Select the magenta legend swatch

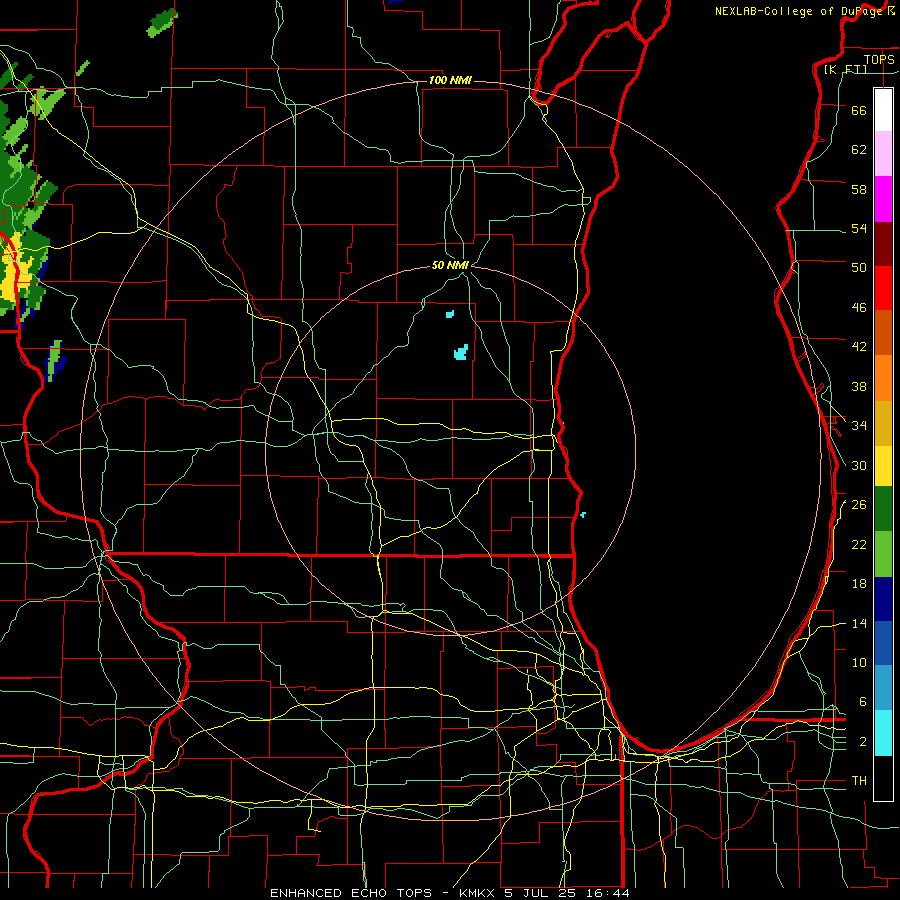883,199
